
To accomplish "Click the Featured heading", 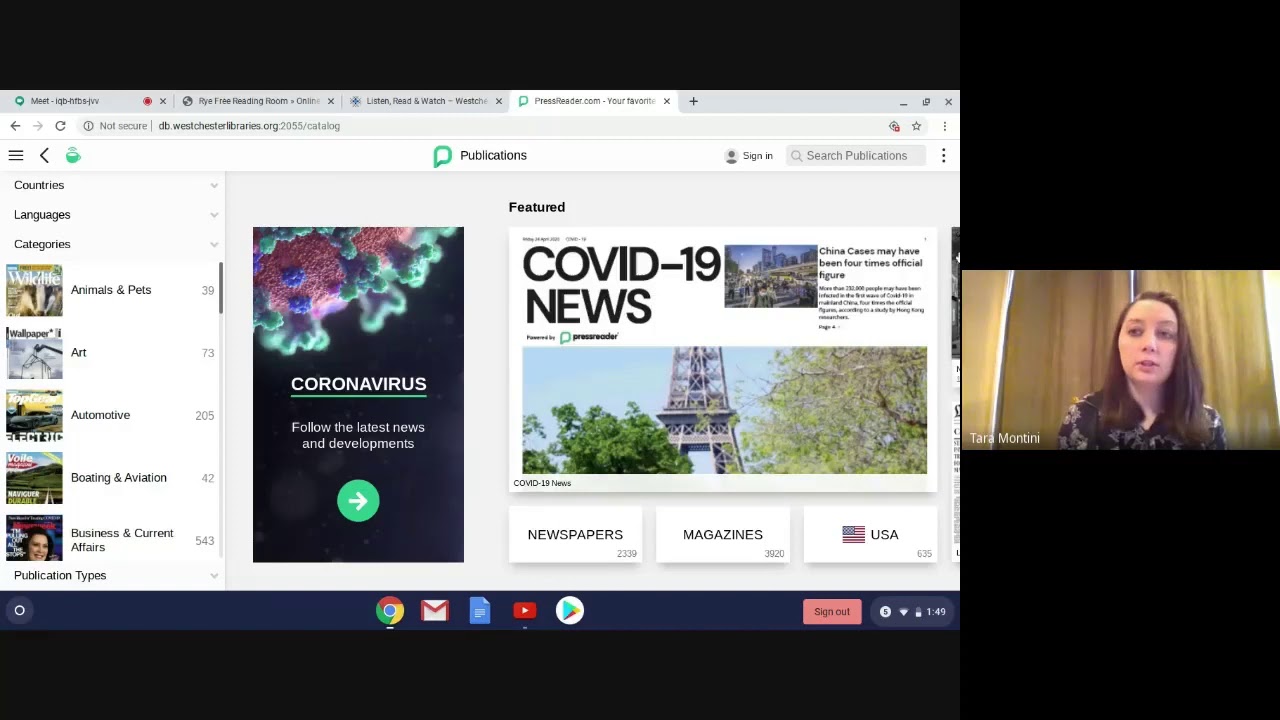I will point(537,207).
